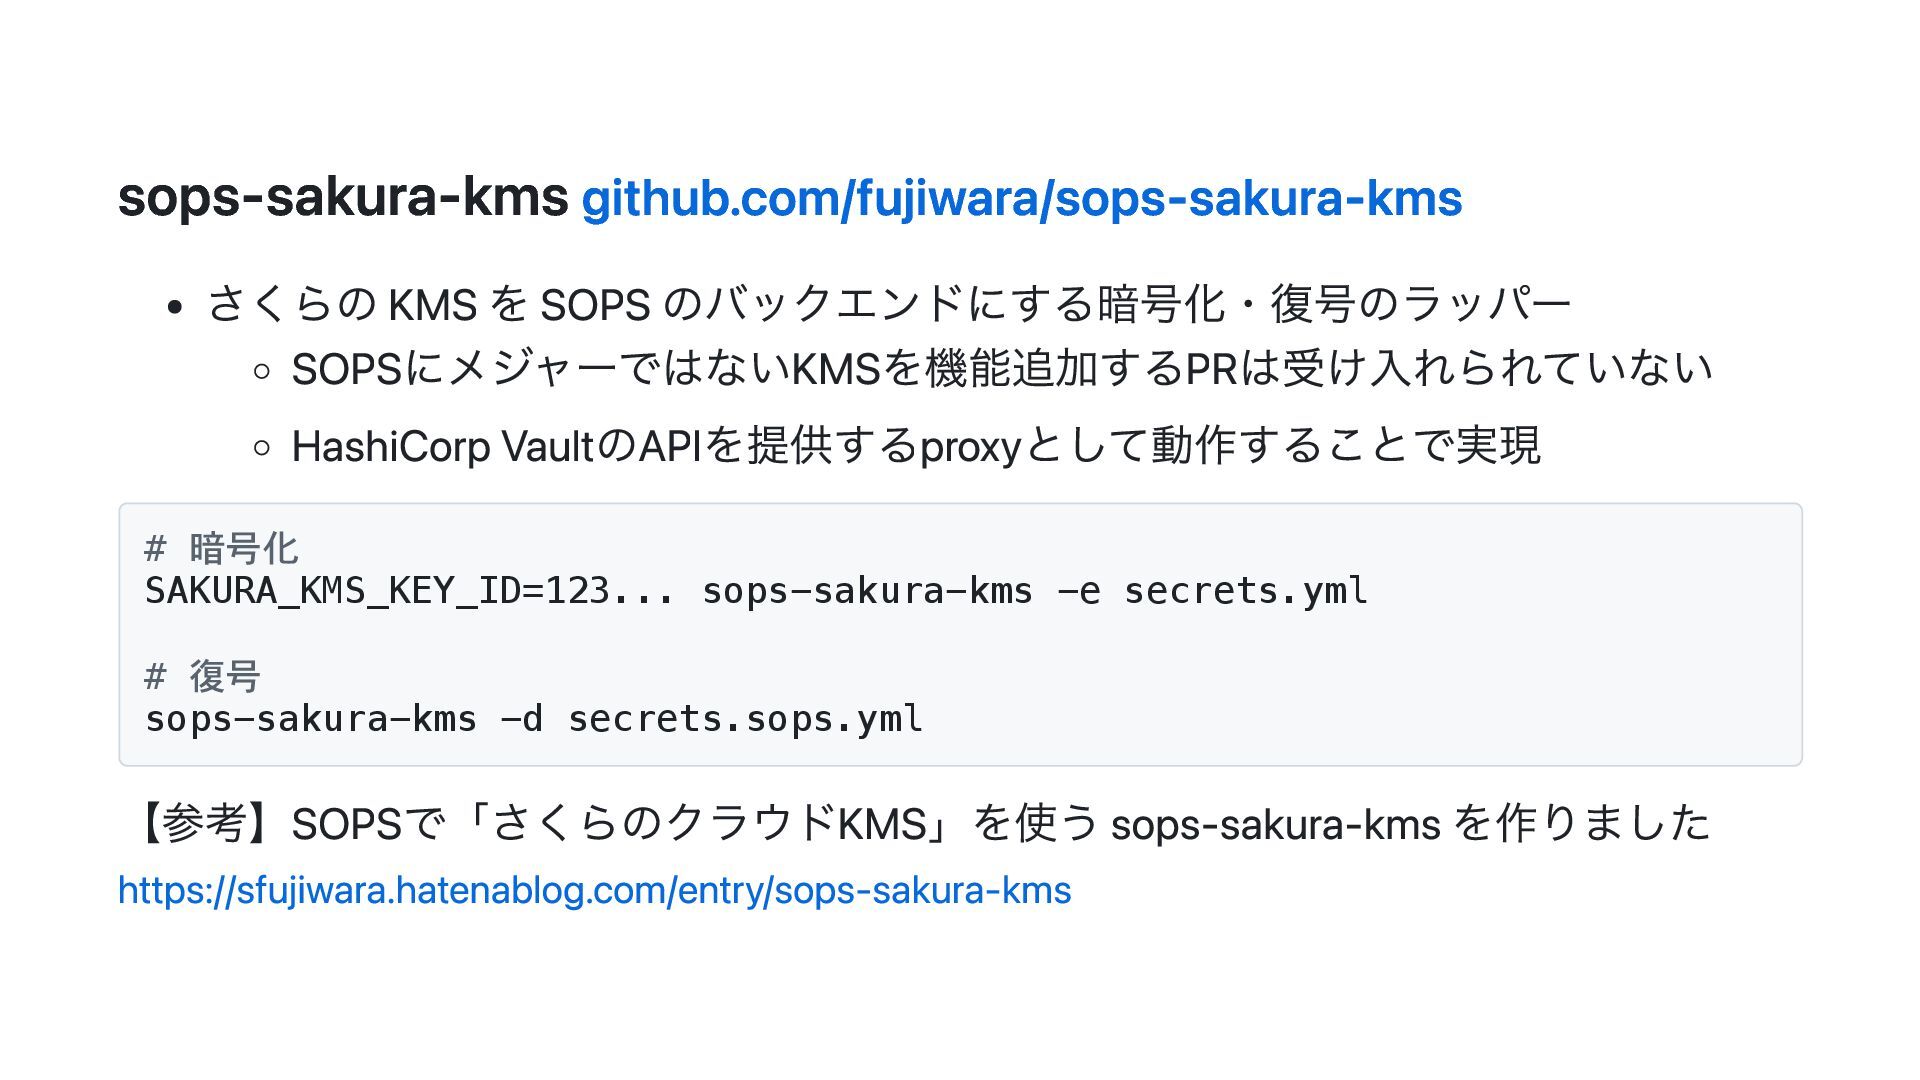Click the SAKURA_KMS_KEY_ID=123... command line
This screenshot has height=1080, width=1920.
(x=756, y=591)
